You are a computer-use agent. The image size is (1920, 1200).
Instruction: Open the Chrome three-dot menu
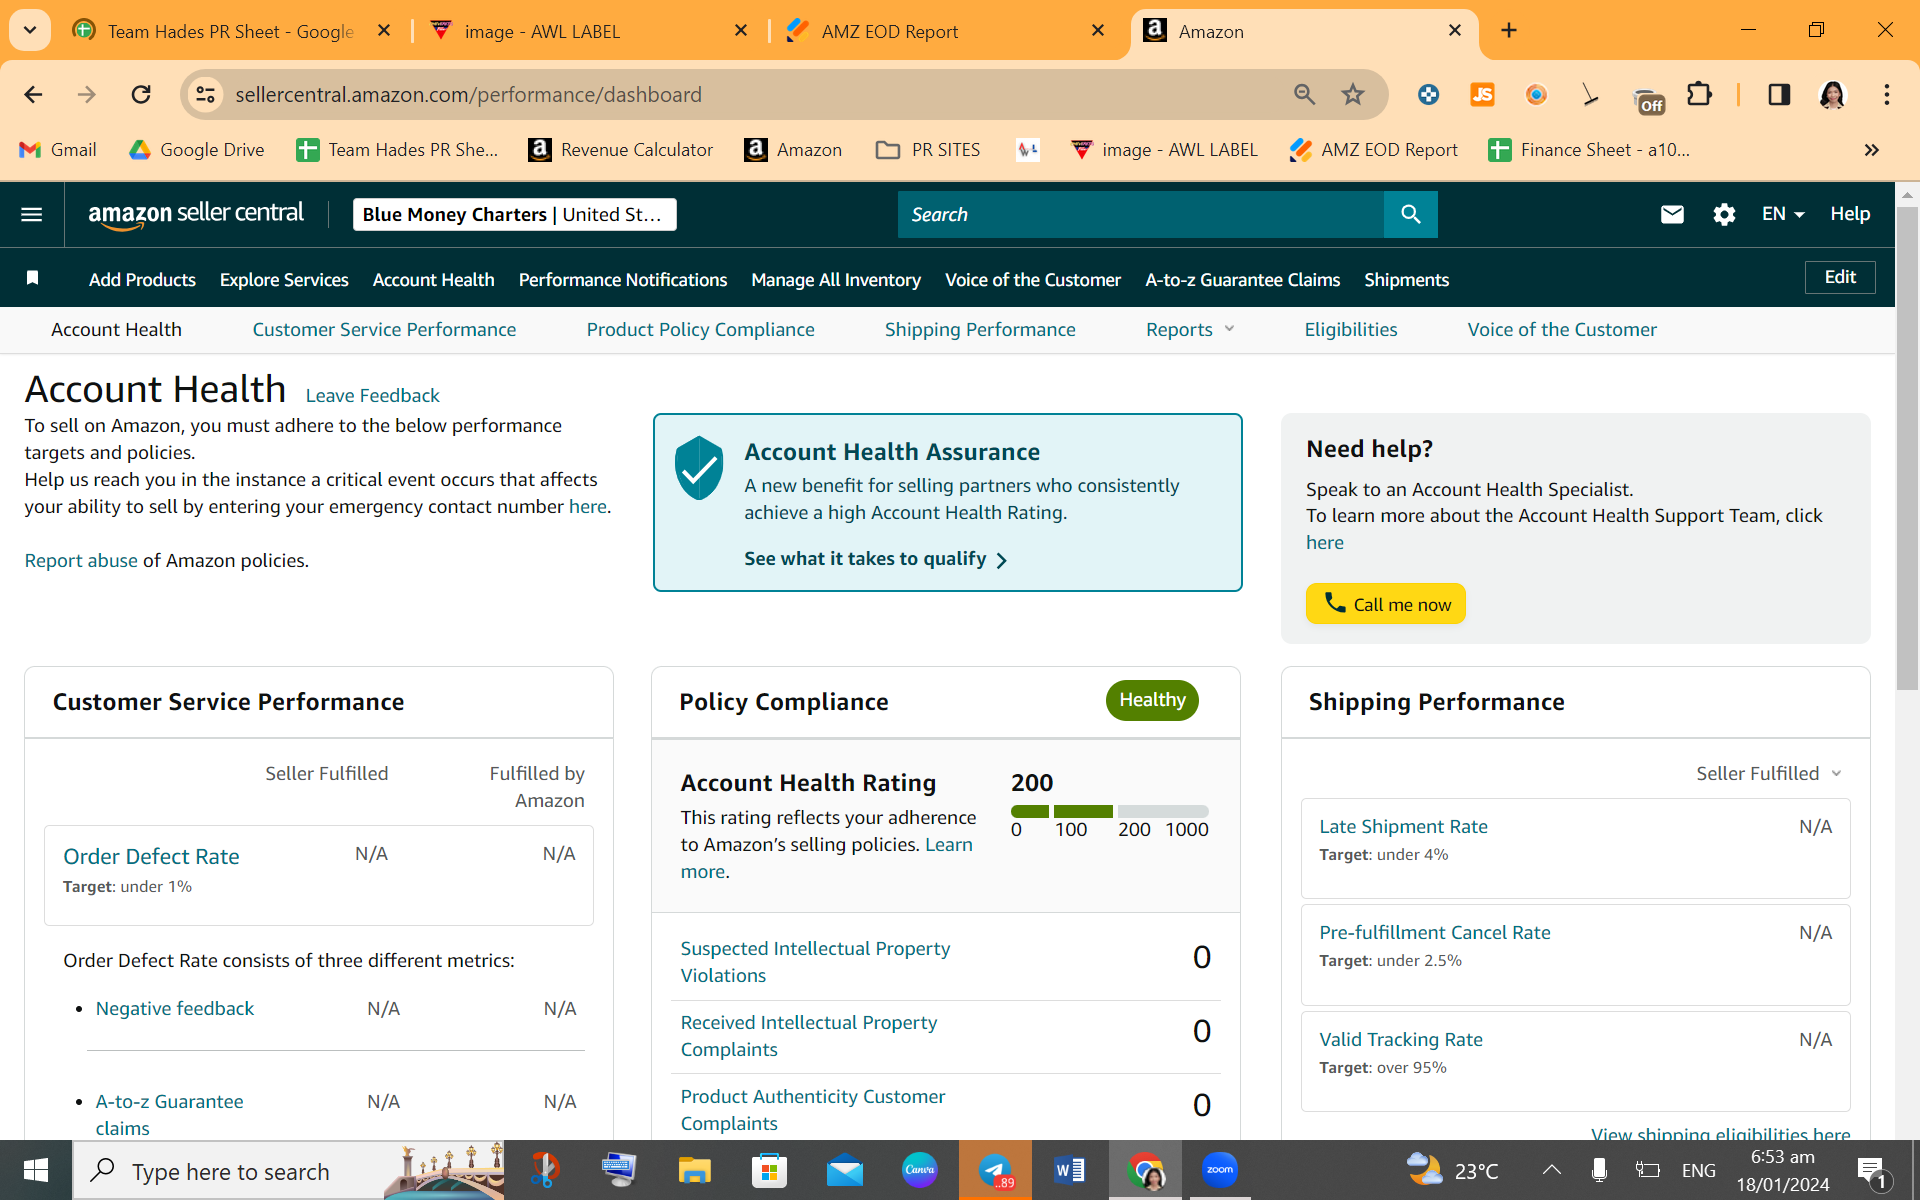(x=1887, y=94)
